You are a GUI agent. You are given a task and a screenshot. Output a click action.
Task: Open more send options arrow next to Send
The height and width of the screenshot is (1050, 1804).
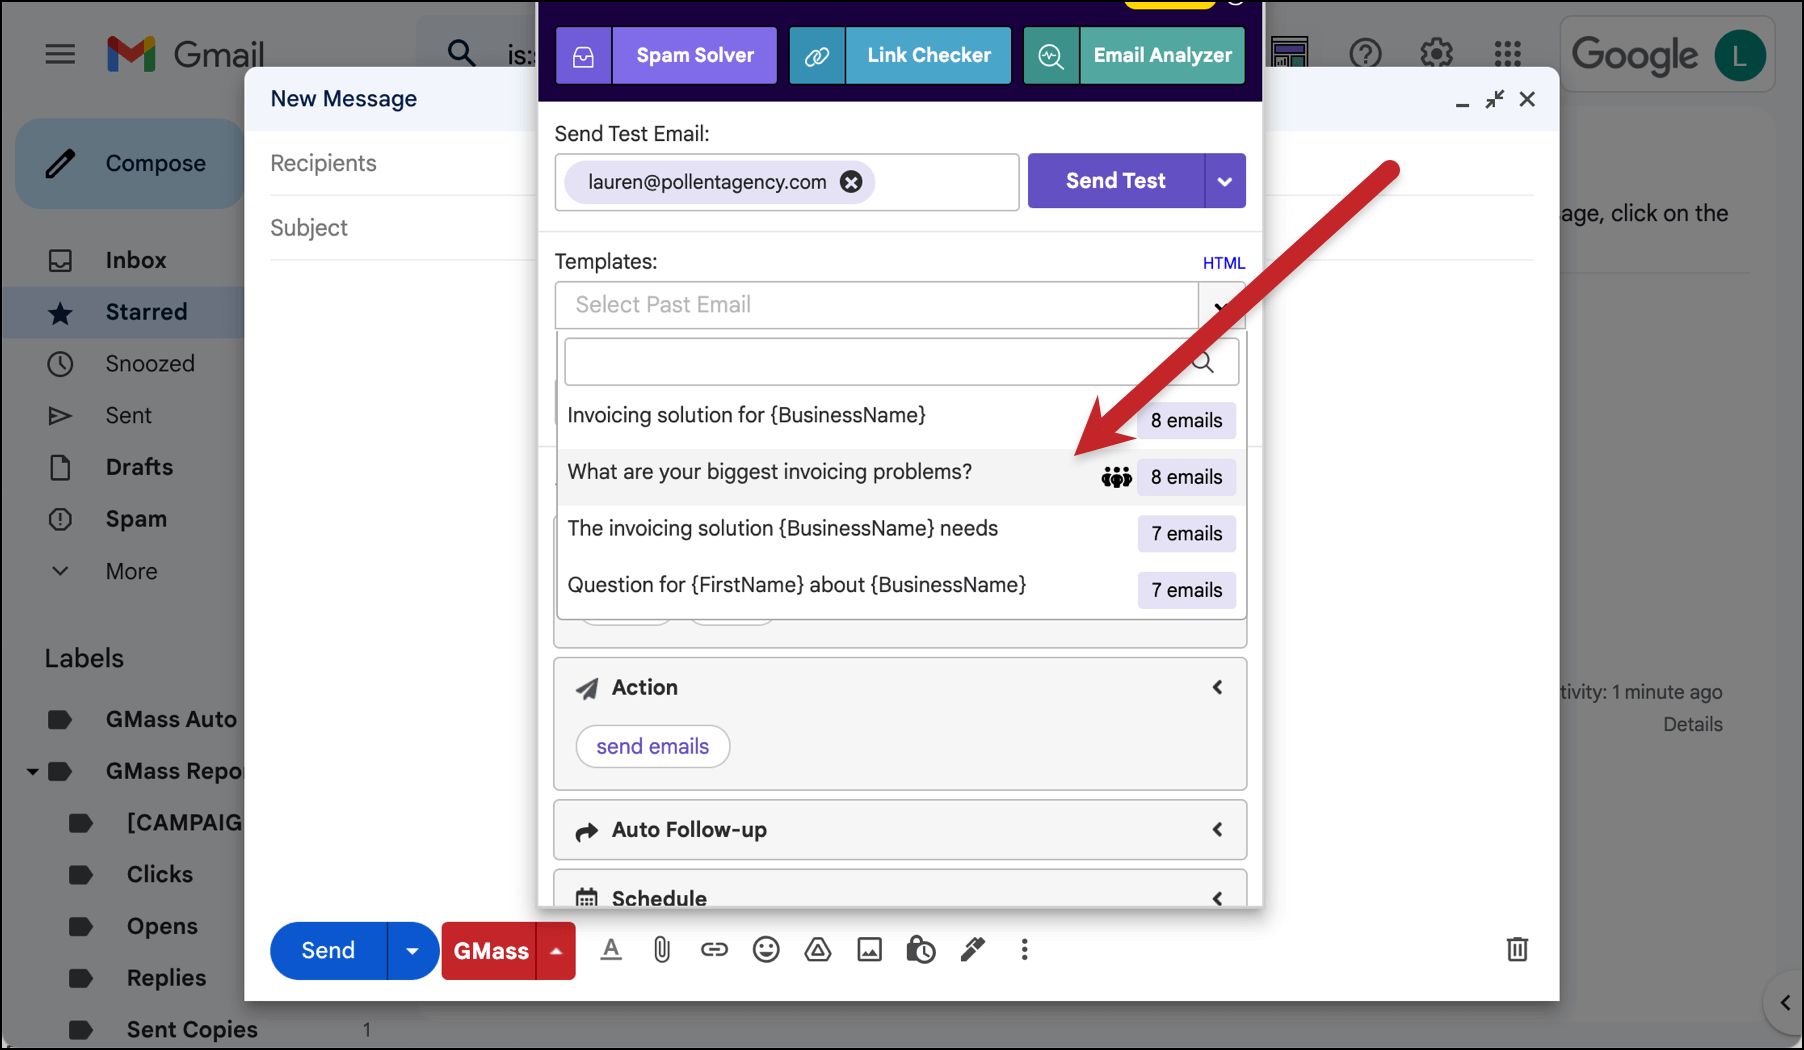tap(412, 950)
